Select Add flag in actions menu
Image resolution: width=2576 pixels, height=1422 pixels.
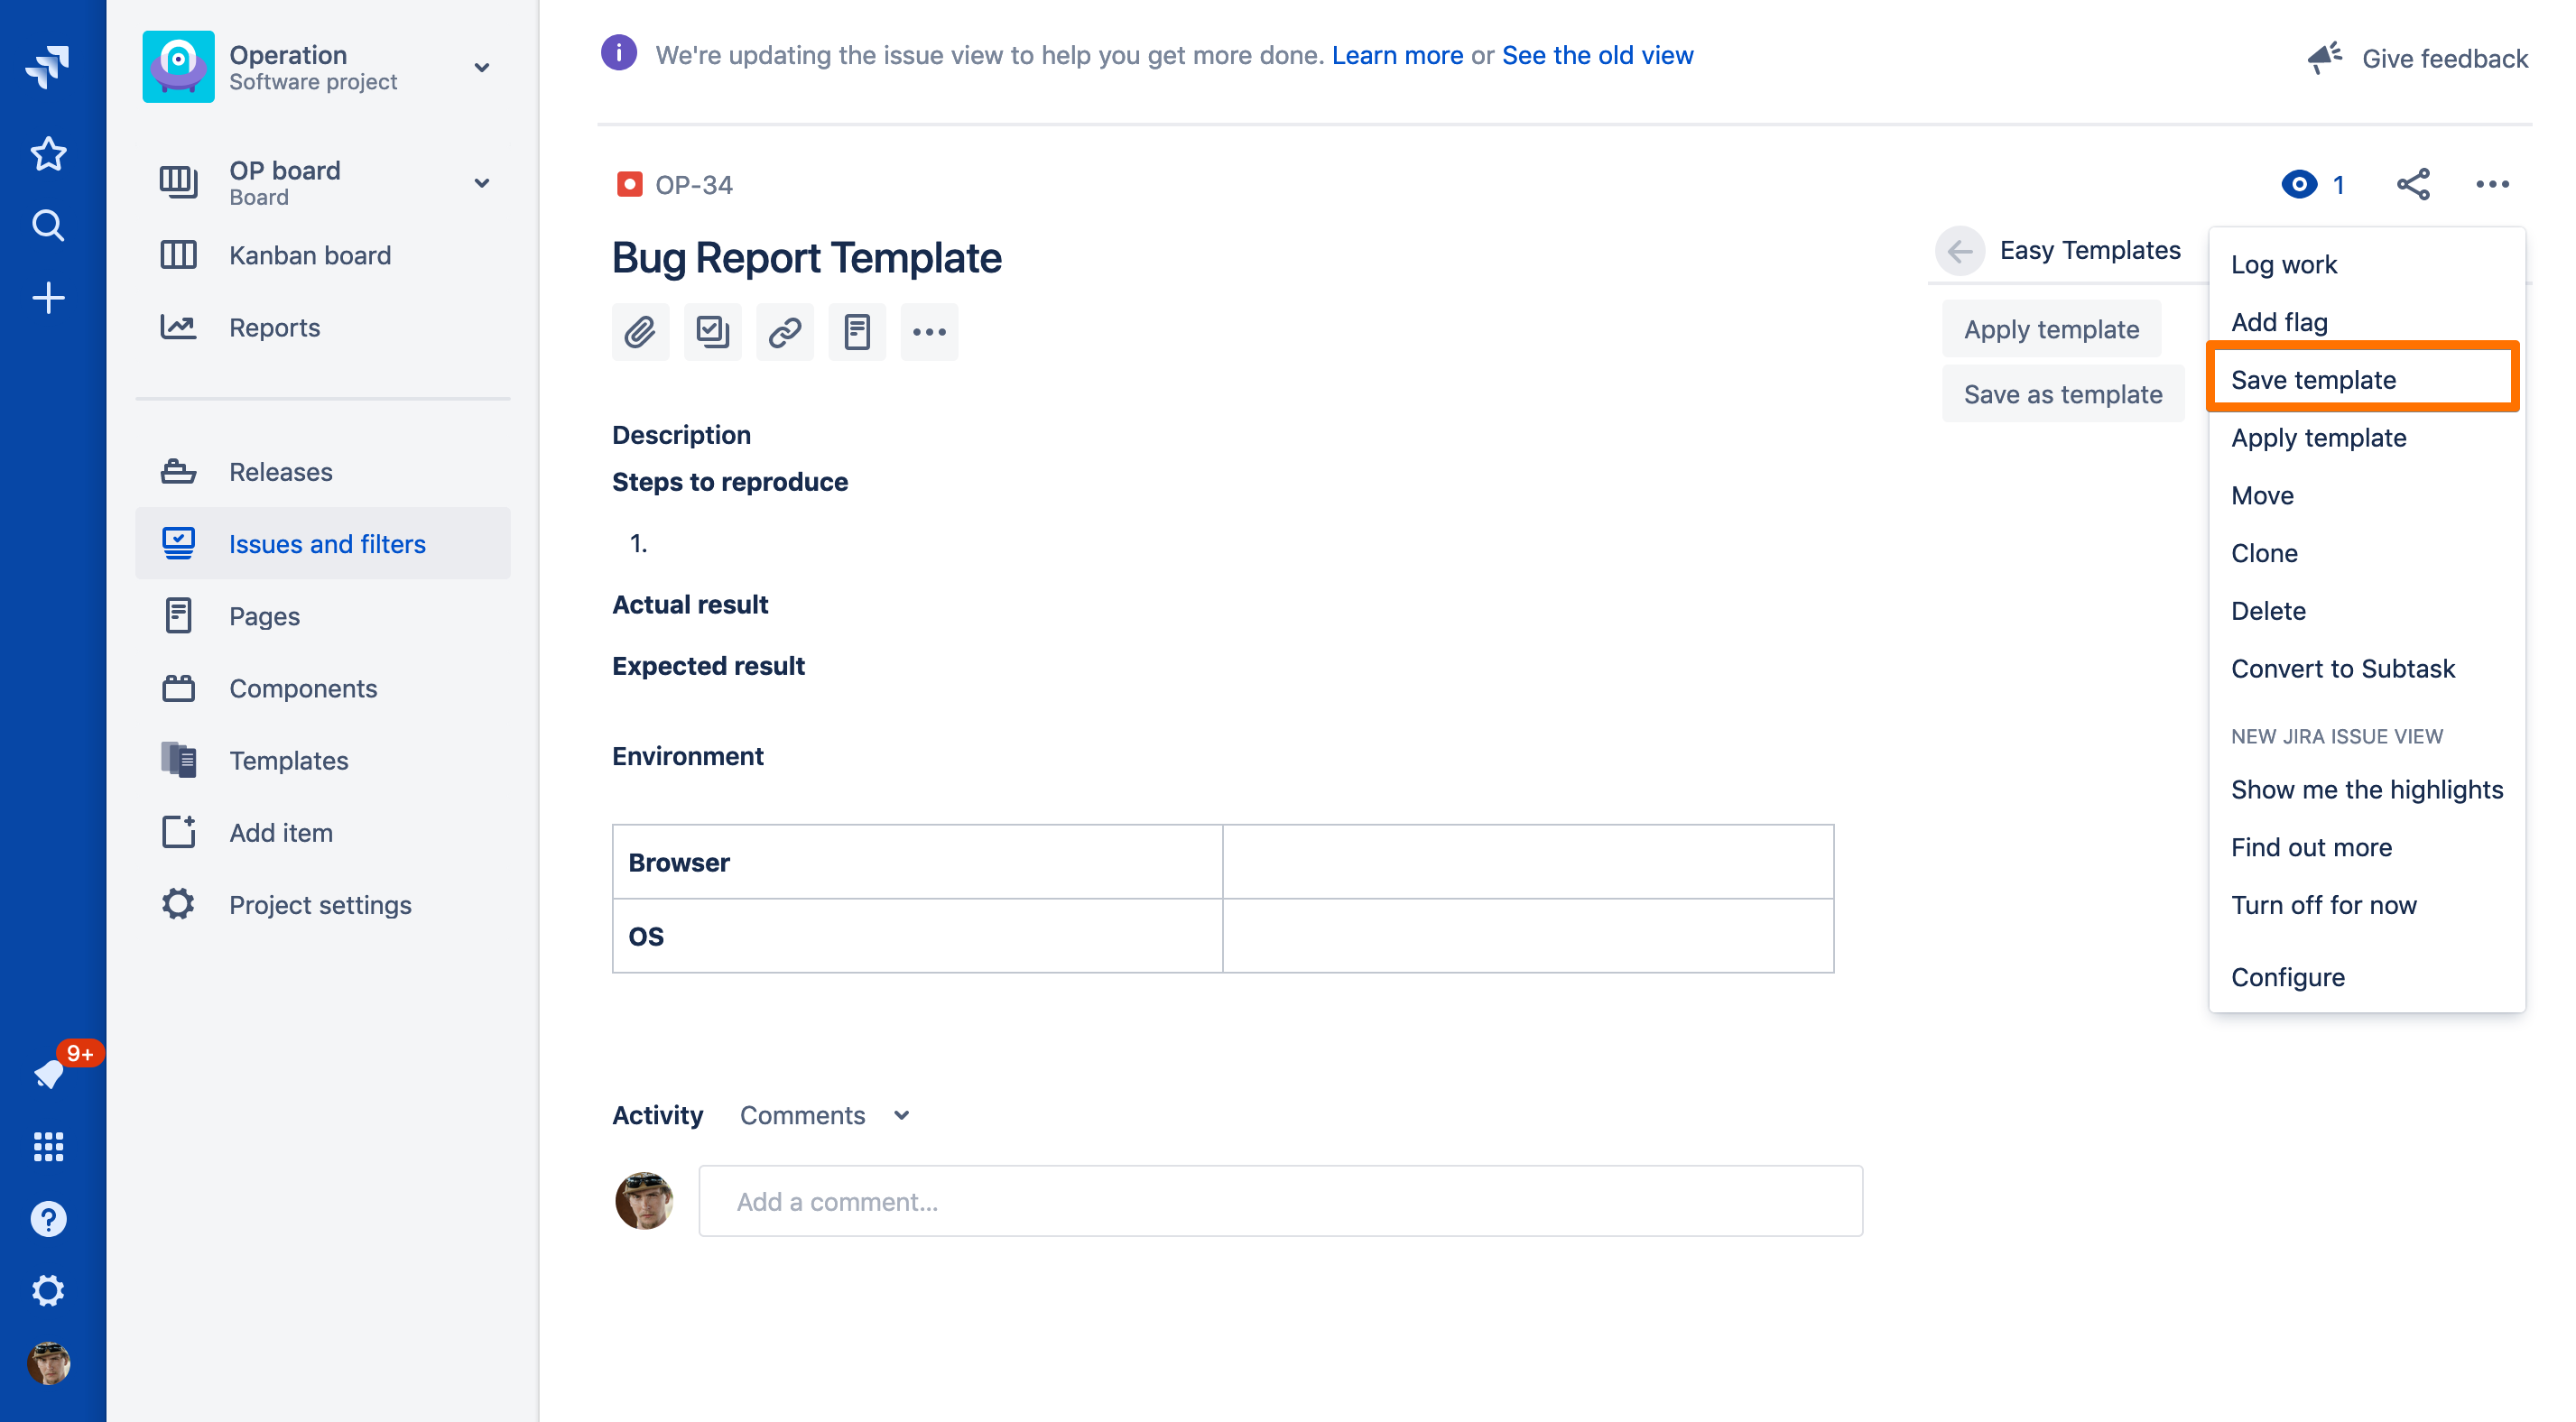(x=2279, y=322)
